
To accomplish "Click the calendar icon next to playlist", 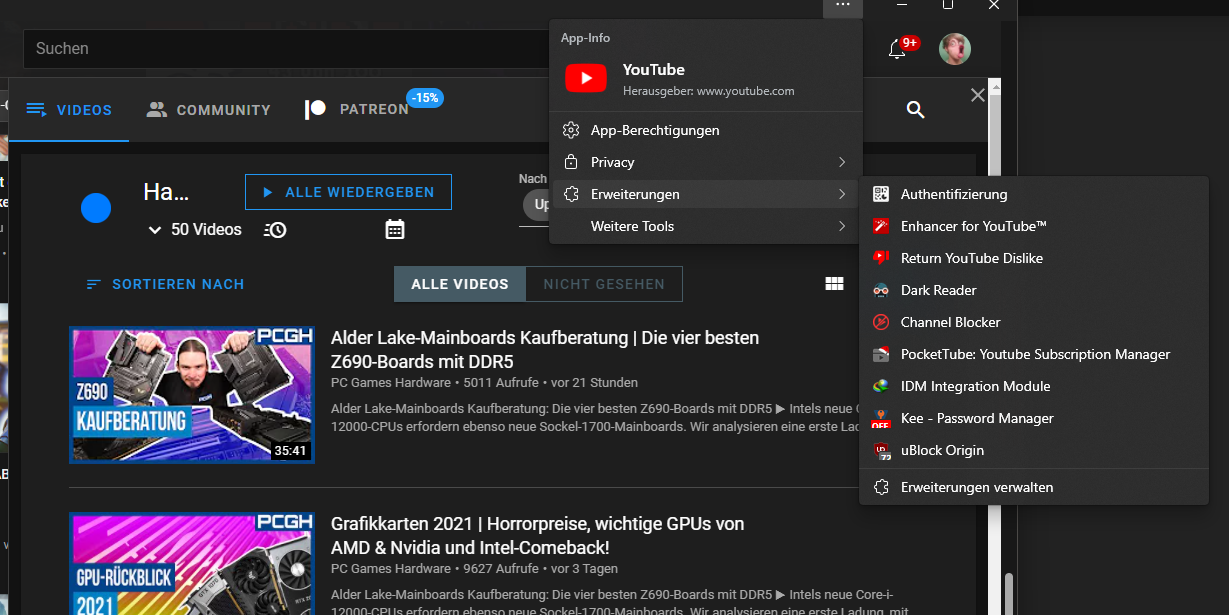I will 395,229.
